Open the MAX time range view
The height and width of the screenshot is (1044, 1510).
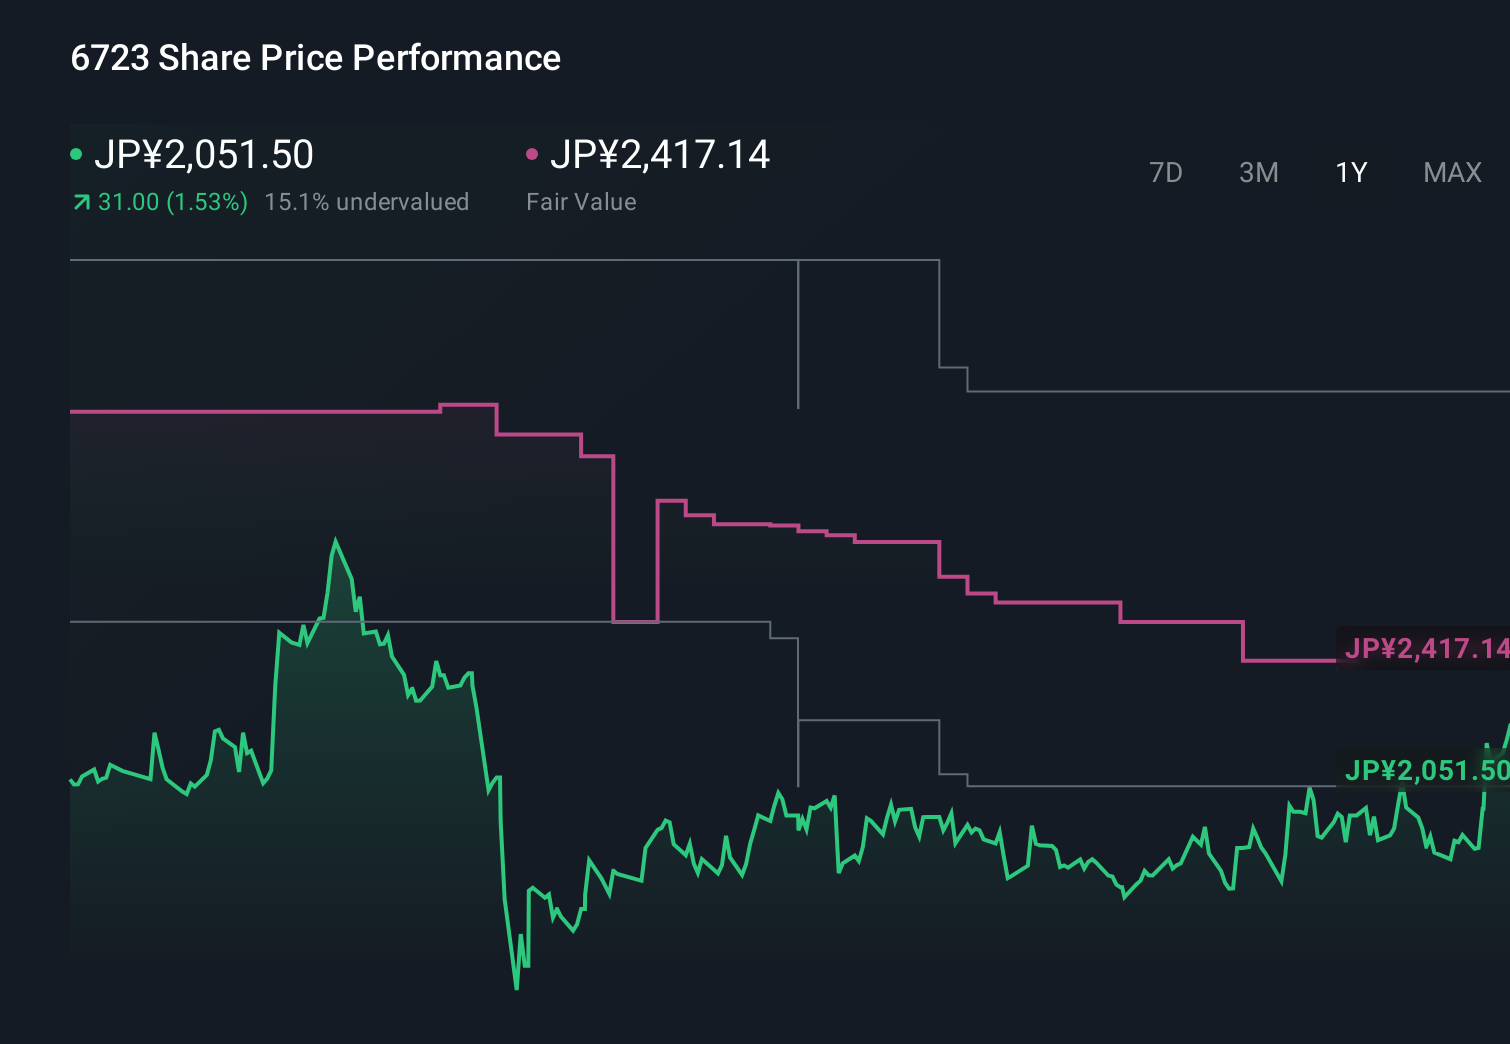1451,172
